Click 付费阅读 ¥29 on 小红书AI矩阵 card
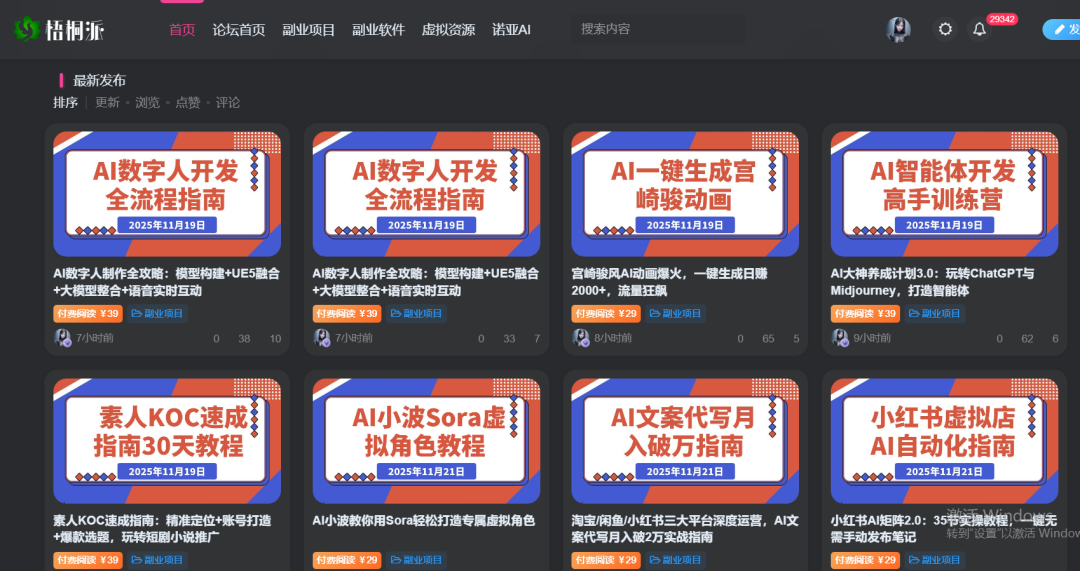This screenshot has height=571, width=1080. (x=865, y=560)
